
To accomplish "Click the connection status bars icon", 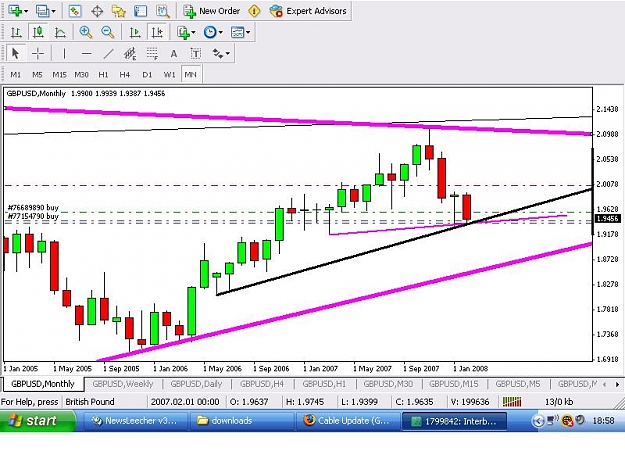I will point(512,402).
